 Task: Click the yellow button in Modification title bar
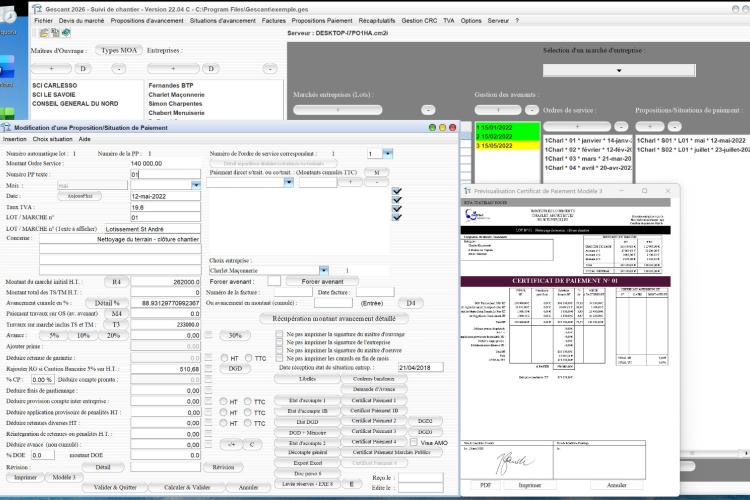coord(442,127)
